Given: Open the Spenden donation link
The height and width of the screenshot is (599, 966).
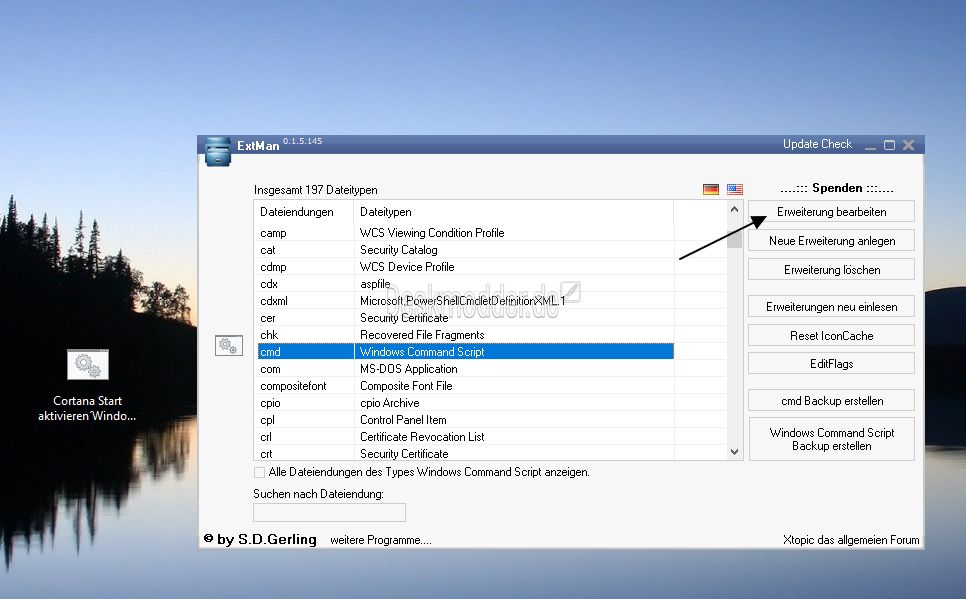Looking at the screenshot, I should pyautogui.click(x=837, y=188).
